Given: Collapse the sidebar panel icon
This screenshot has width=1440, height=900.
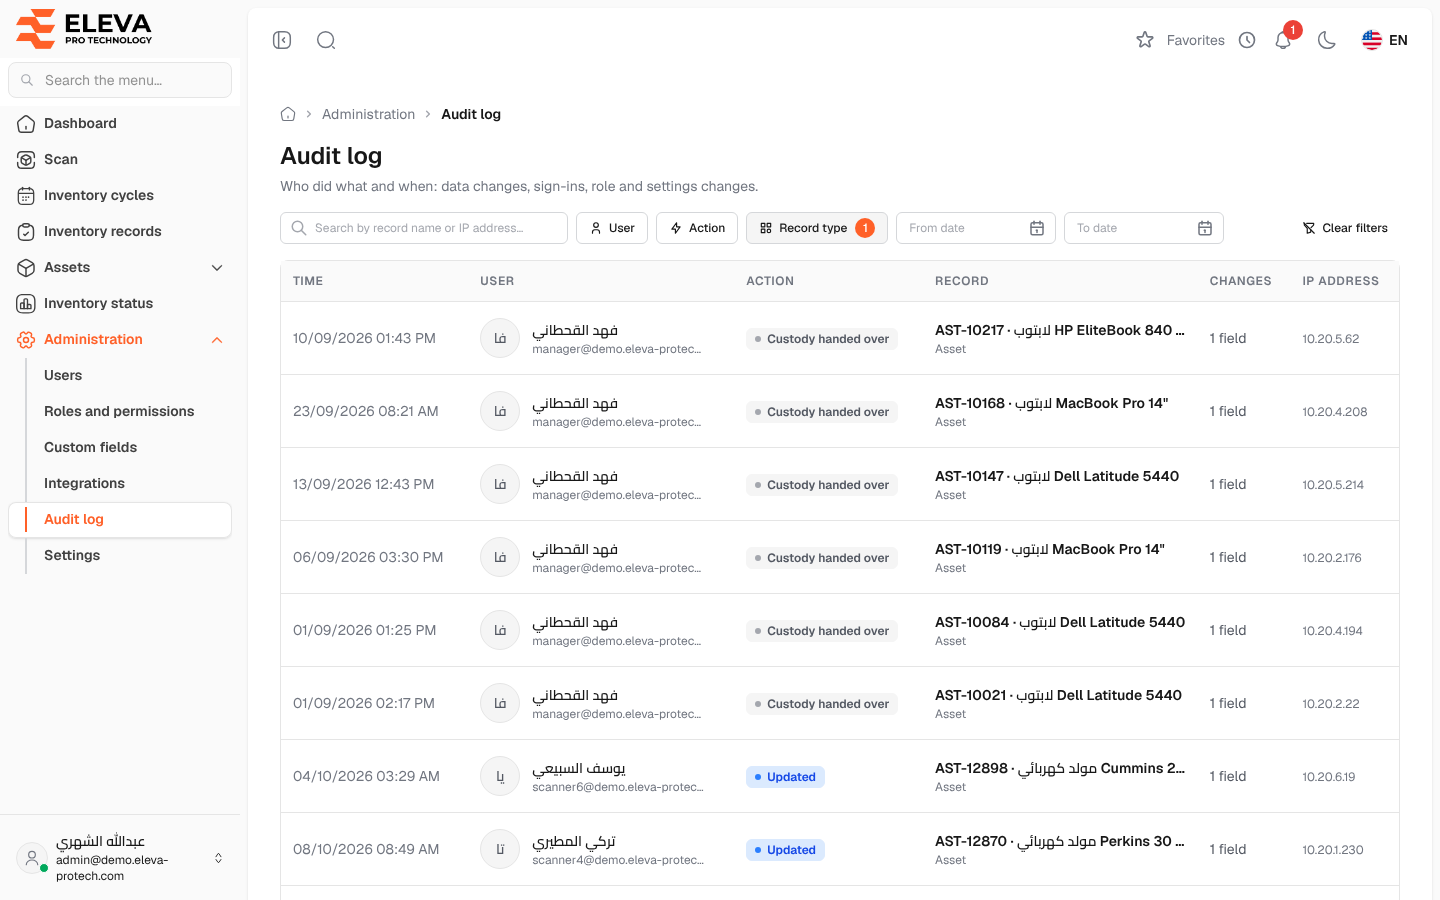Looking at the screenshot, I should pyautogui.click(x=282, y=40).
